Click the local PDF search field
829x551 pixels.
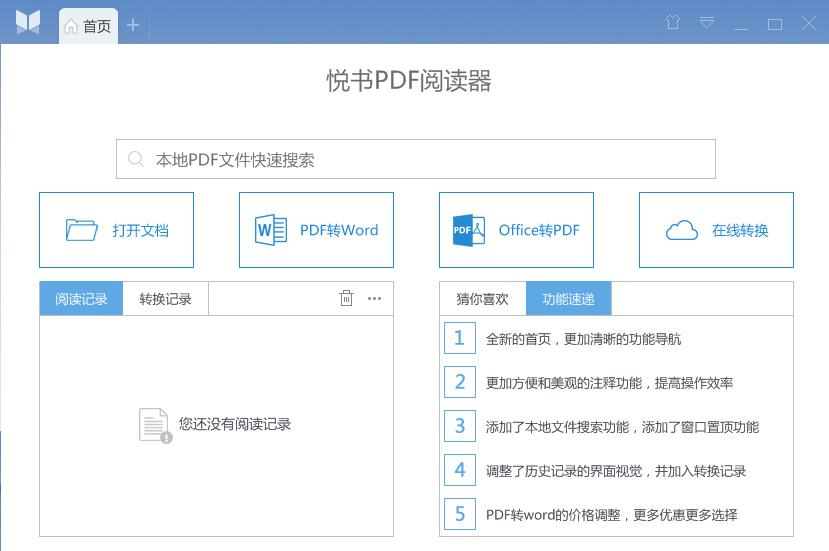point(430,159)
